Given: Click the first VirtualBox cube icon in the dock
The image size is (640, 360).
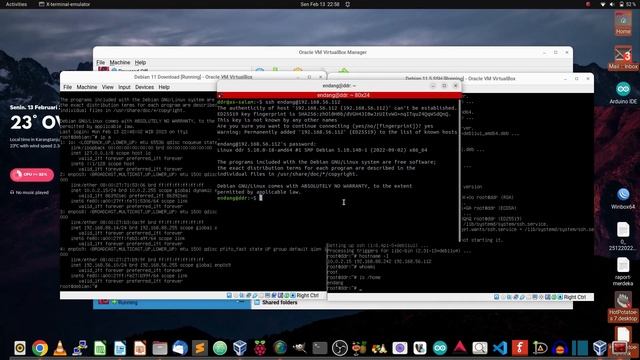Looking at the screenshot, I should 240,348.
